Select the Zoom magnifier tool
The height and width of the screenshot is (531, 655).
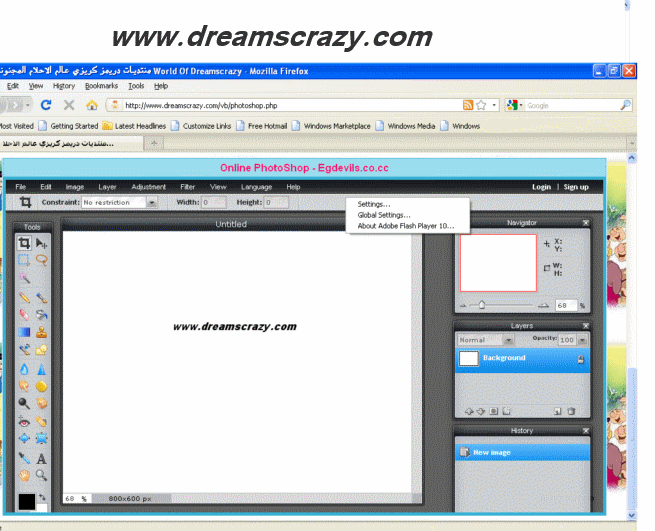pyautogui.click(x=41, y=475)
